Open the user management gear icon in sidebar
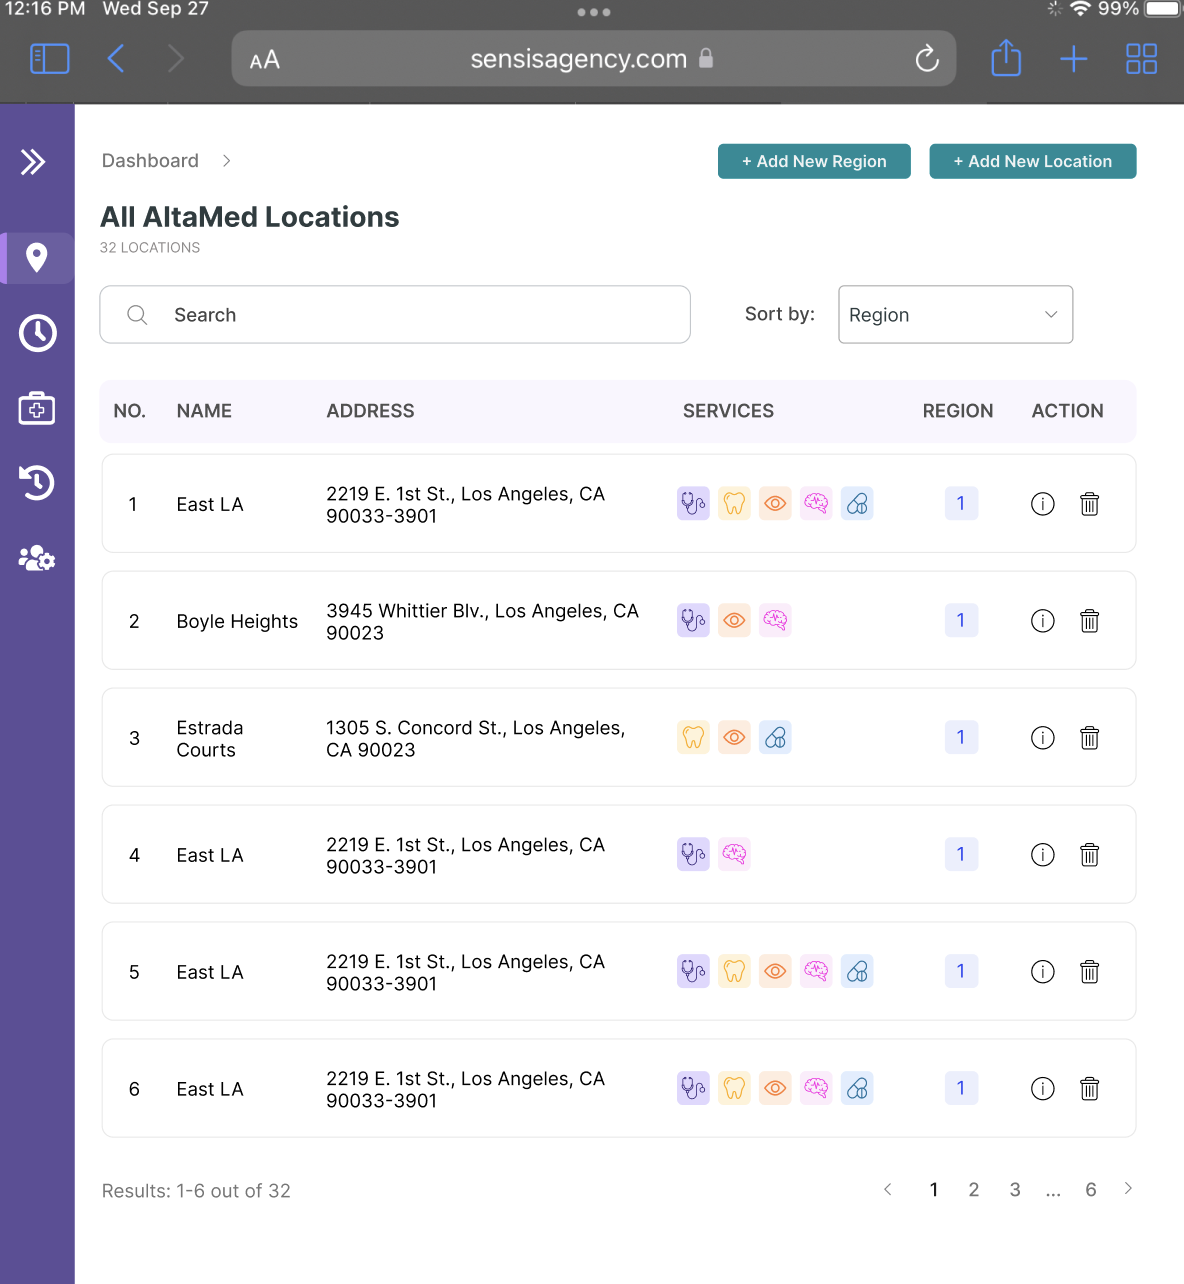1184x1284 pixels. 37,558
